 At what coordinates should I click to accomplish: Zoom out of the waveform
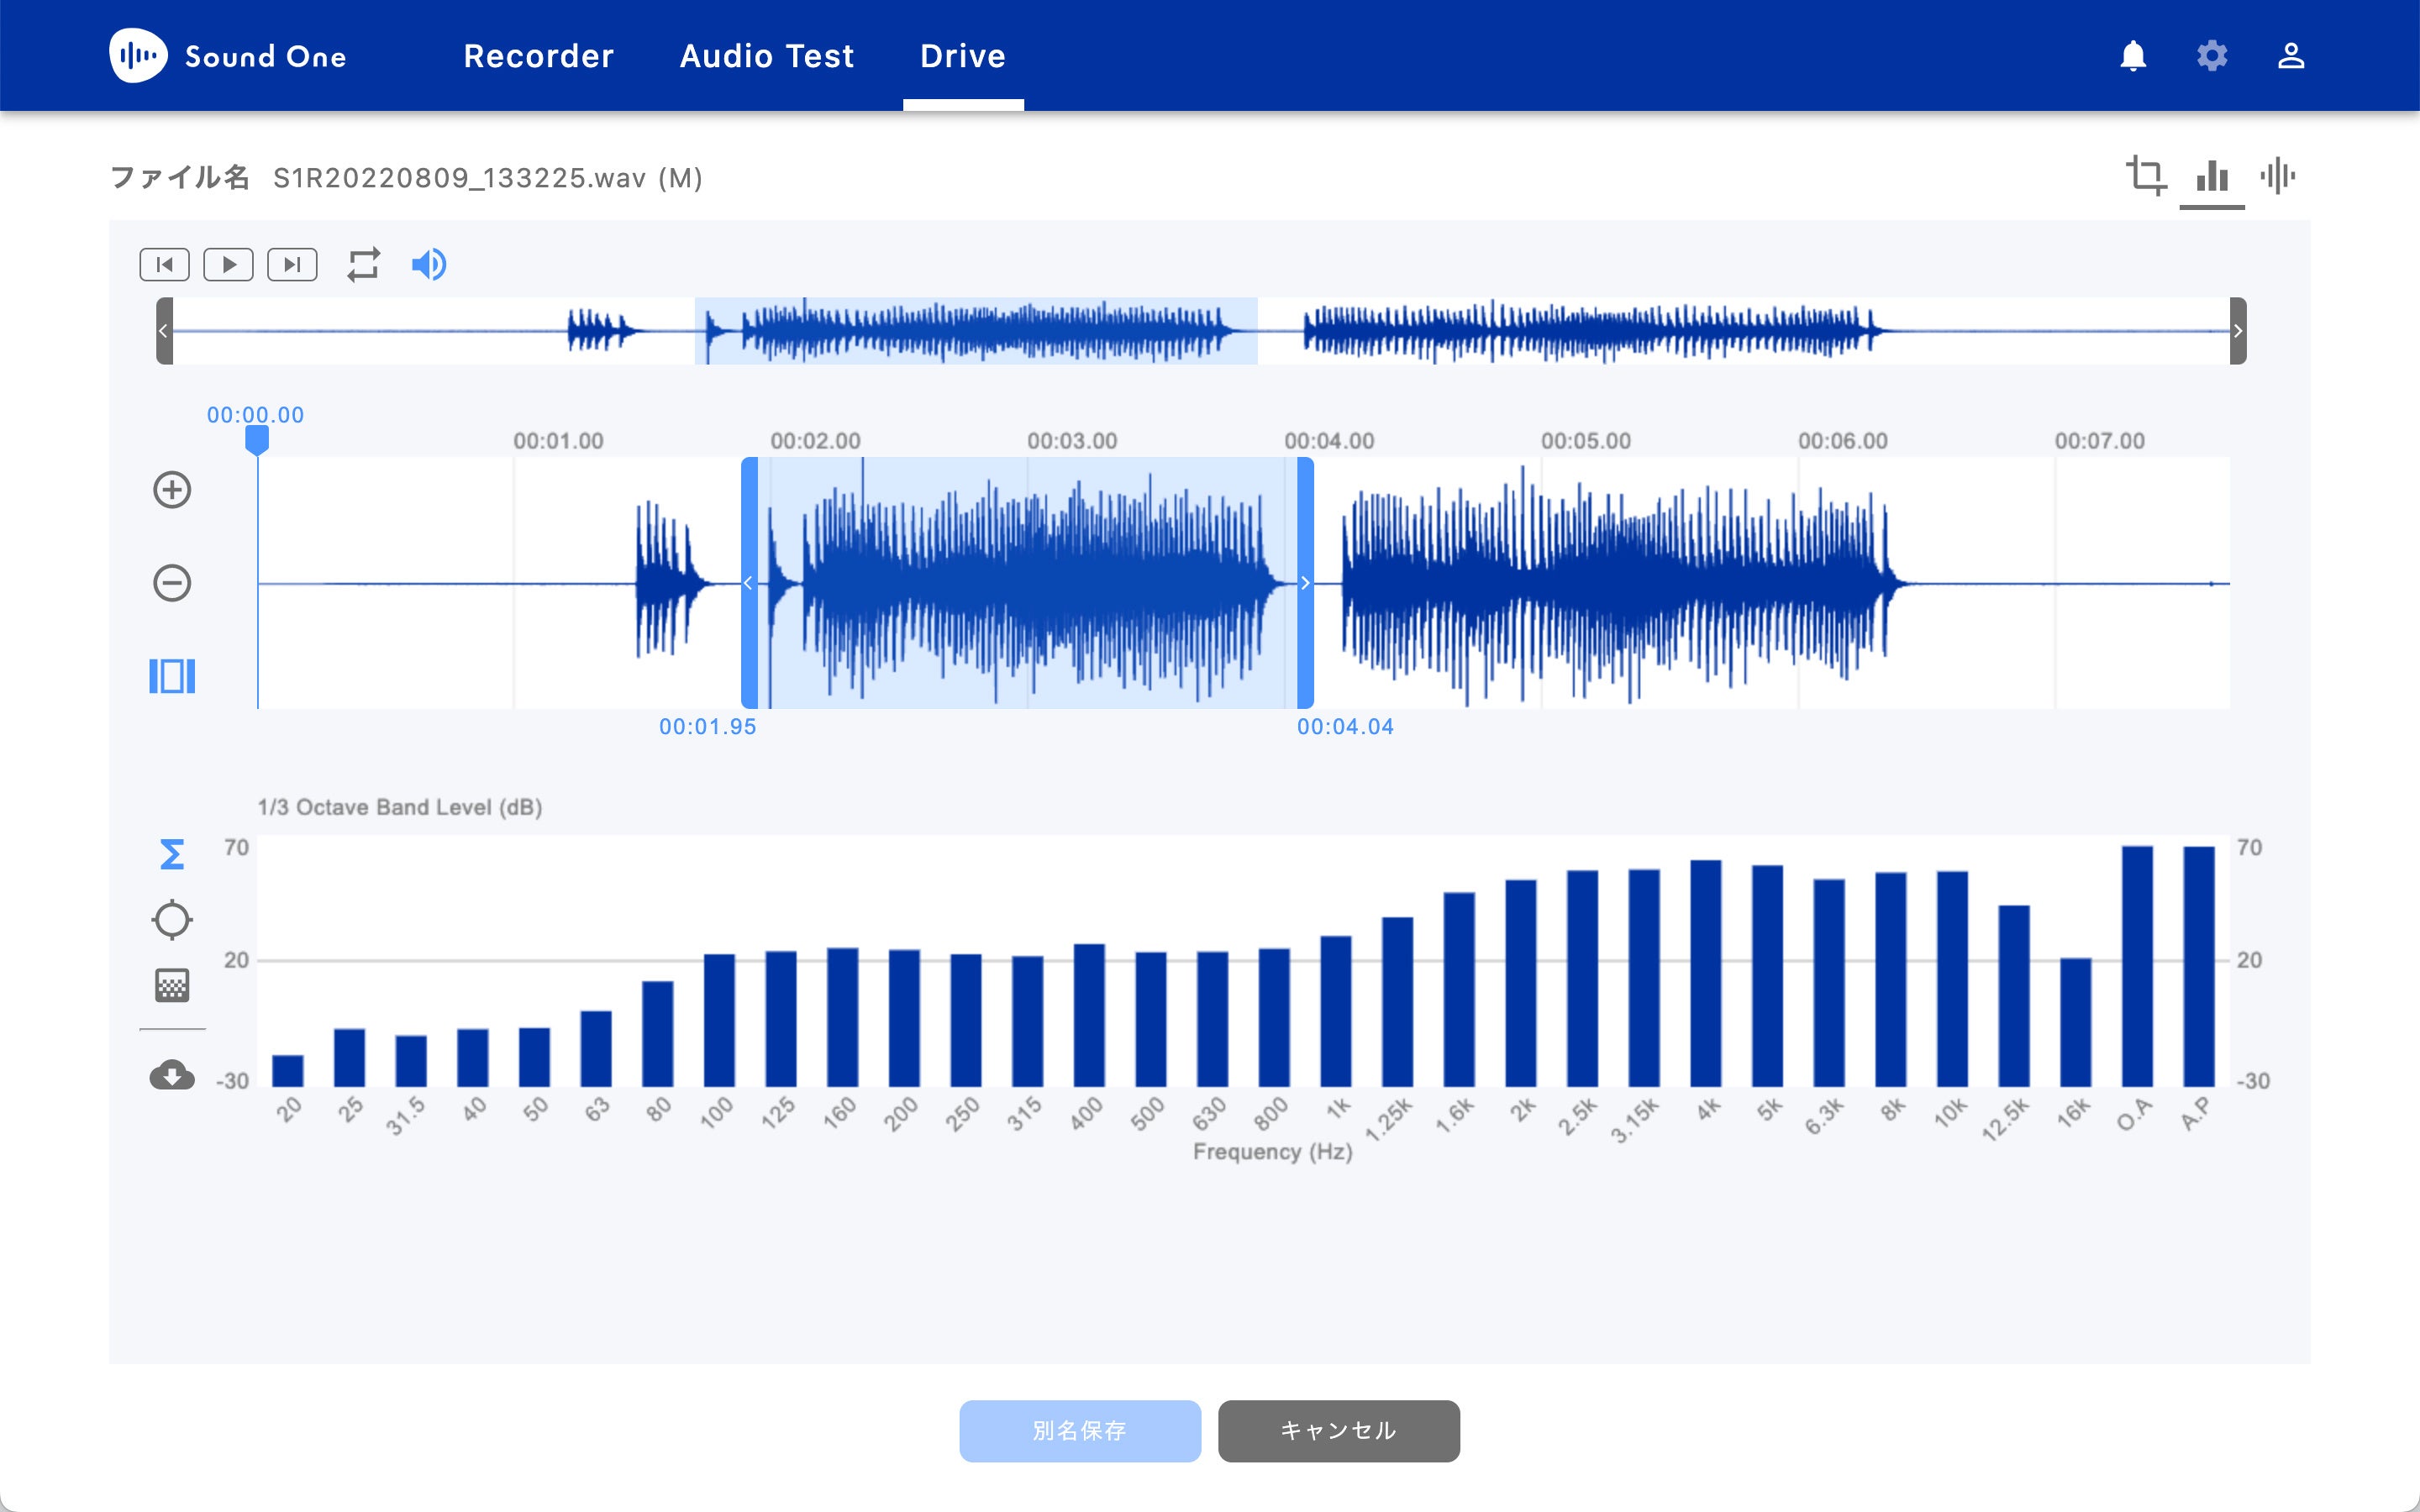(172, 583)
